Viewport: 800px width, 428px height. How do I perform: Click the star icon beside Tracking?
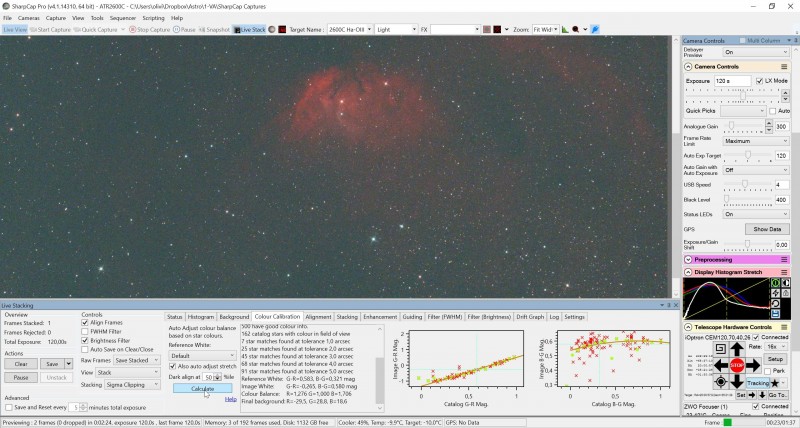click(775, 383)
